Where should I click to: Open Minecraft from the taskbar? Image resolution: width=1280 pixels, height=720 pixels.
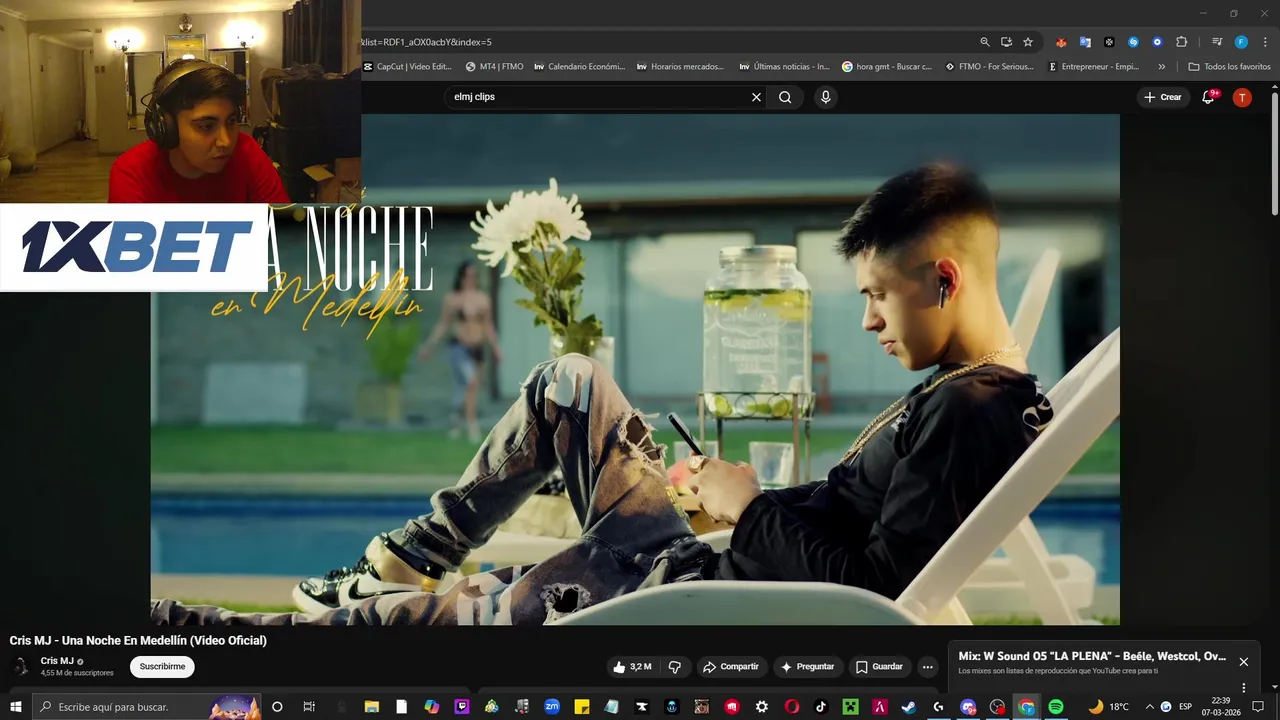[850, 707]
